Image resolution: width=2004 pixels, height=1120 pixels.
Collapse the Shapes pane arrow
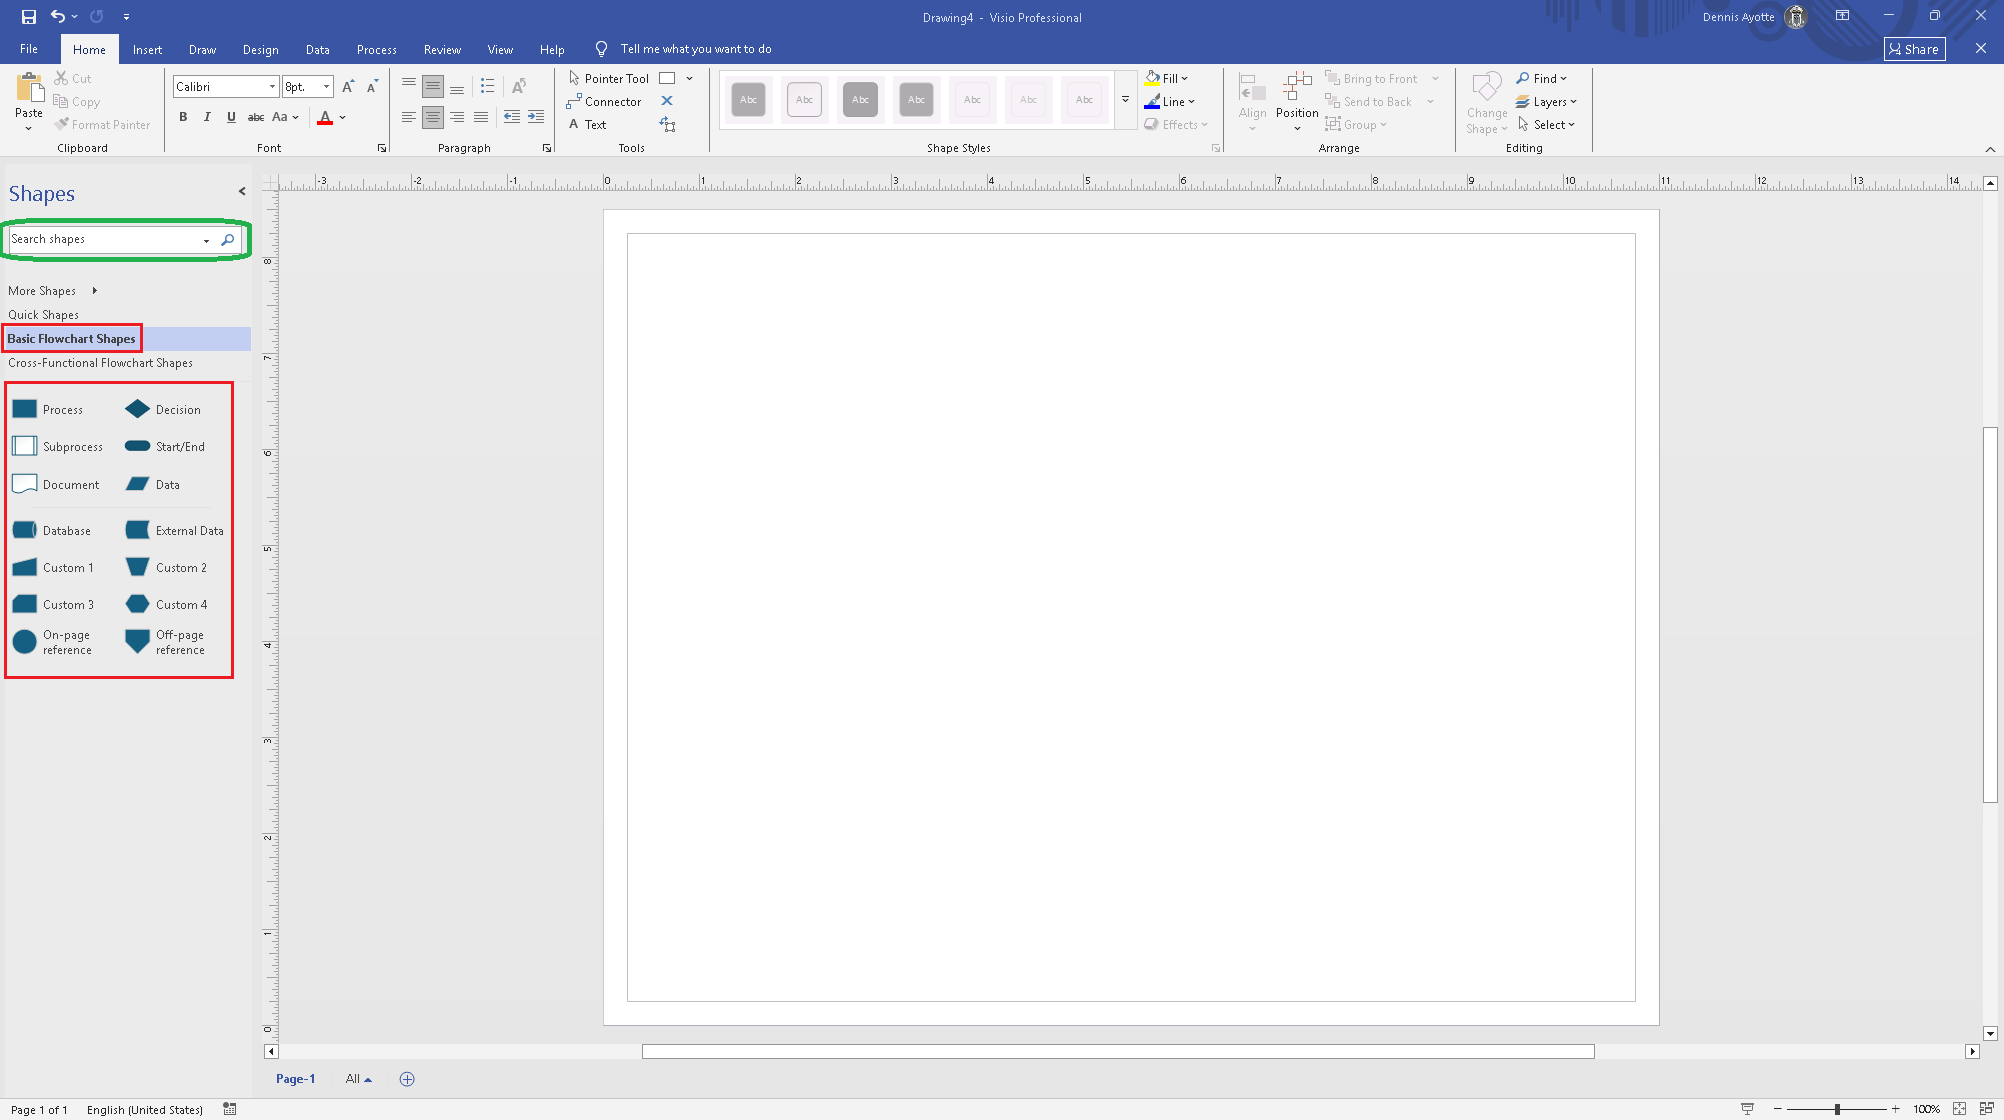click(242, 191)
